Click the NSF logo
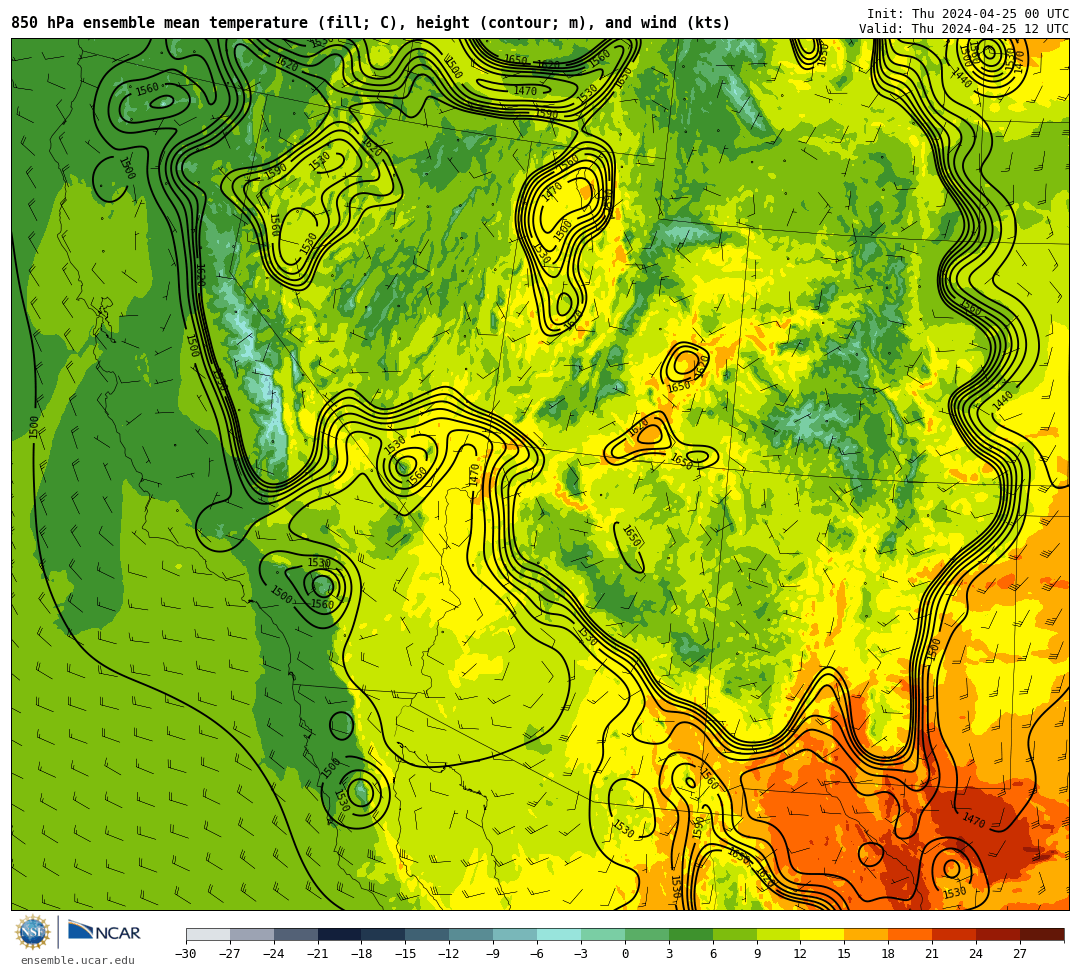 point(32,933)
